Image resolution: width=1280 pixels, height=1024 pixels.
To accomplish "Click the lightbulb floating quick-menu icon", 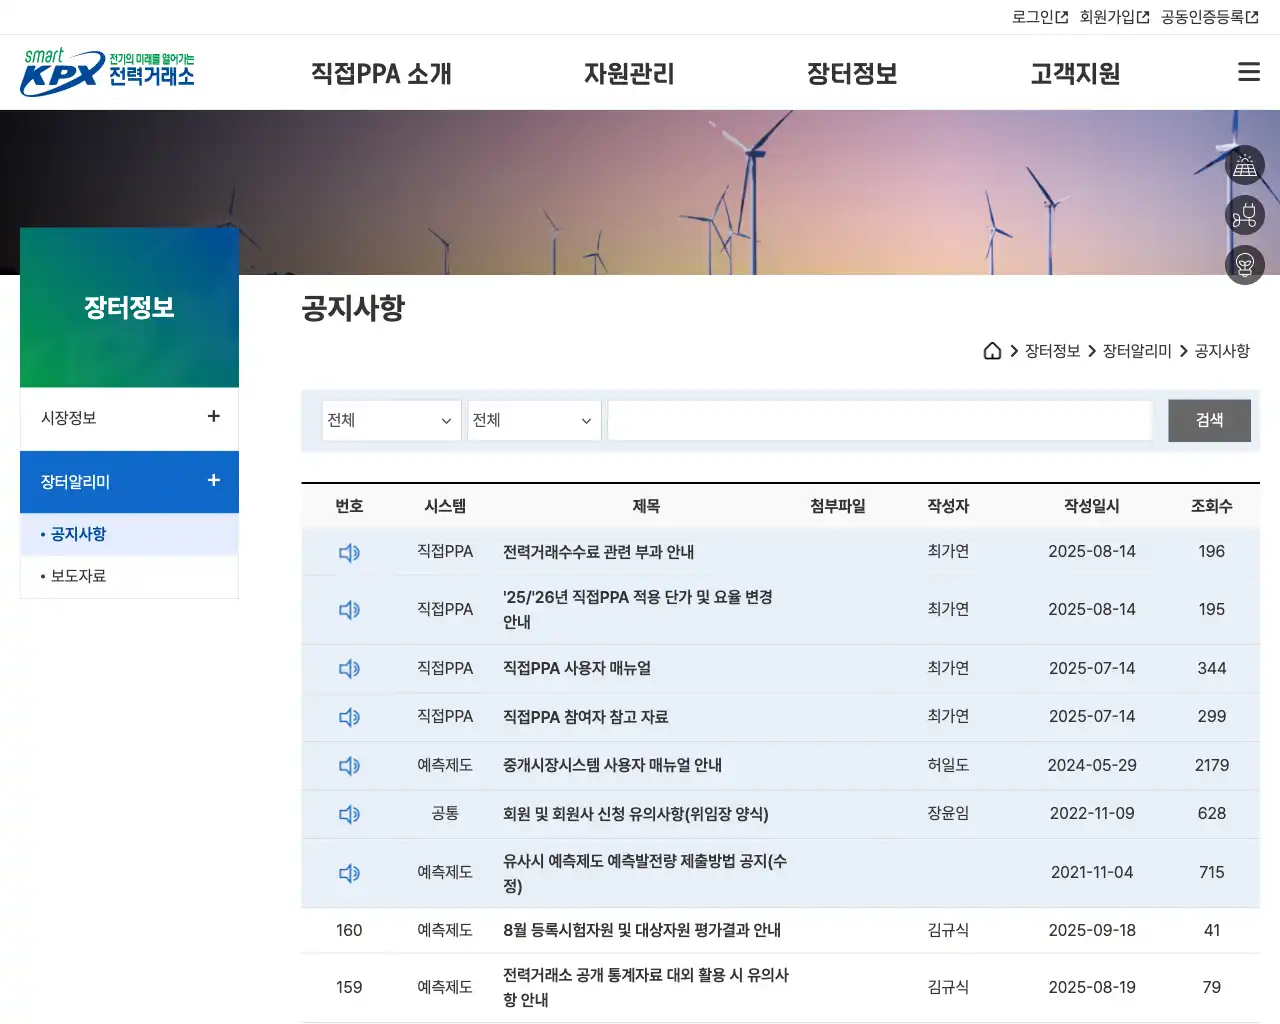I will pyautogui.click(x=1245, y=265).
